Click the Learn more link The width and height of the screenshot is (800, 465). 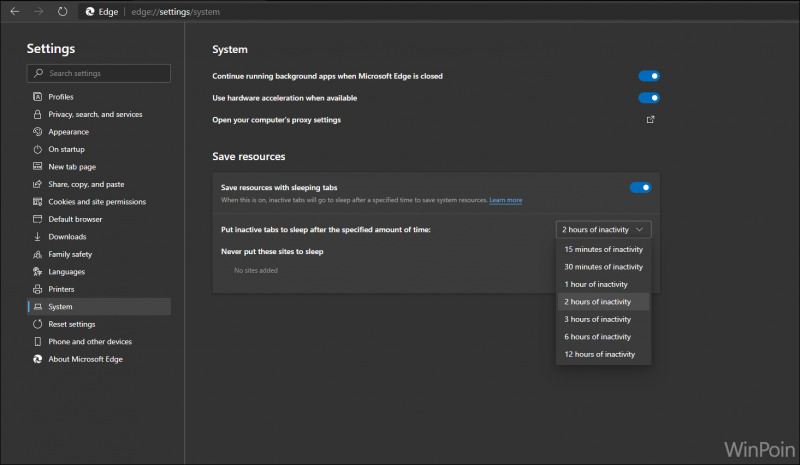coord(506,200)
